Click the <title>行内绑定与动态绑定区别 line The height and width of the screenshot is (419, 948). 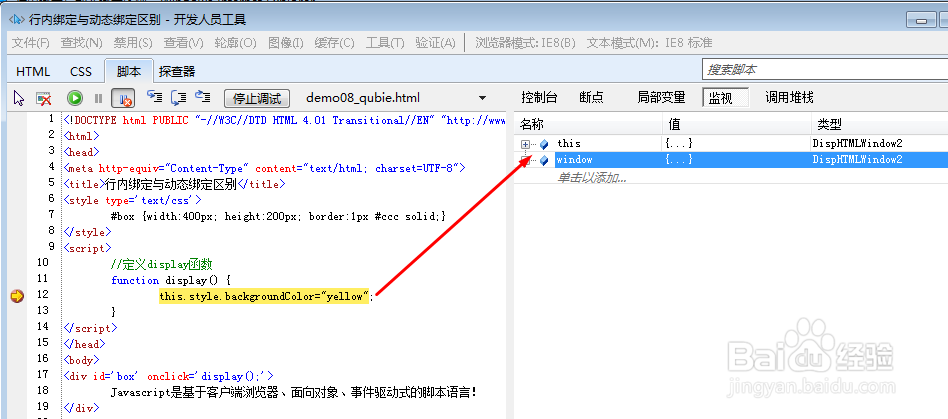click(174, 184)
